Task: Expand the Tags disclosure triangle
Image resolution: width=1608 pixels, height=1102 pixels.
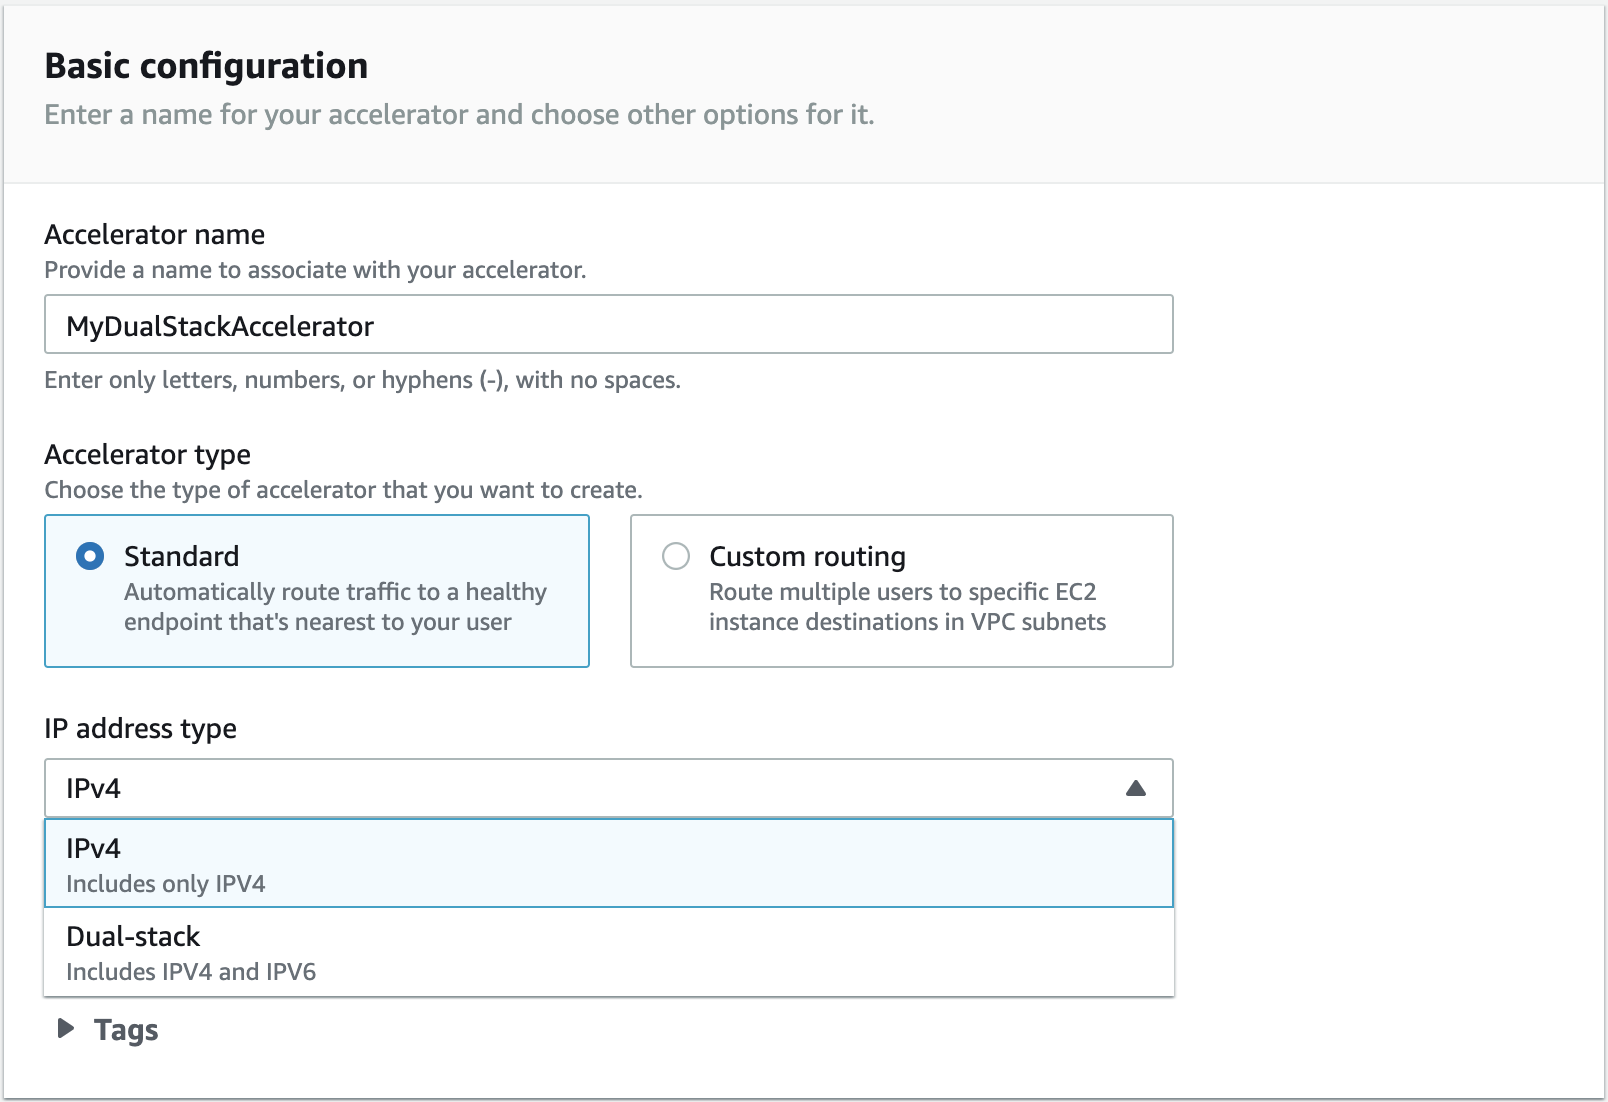Action: pyautogui.click(x=66, y=1029)
